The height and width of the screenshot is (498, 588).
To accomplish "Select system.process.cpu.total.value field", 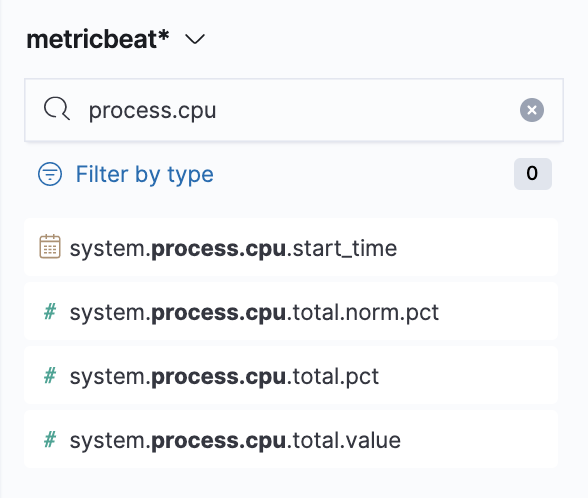I will point(235,440).
